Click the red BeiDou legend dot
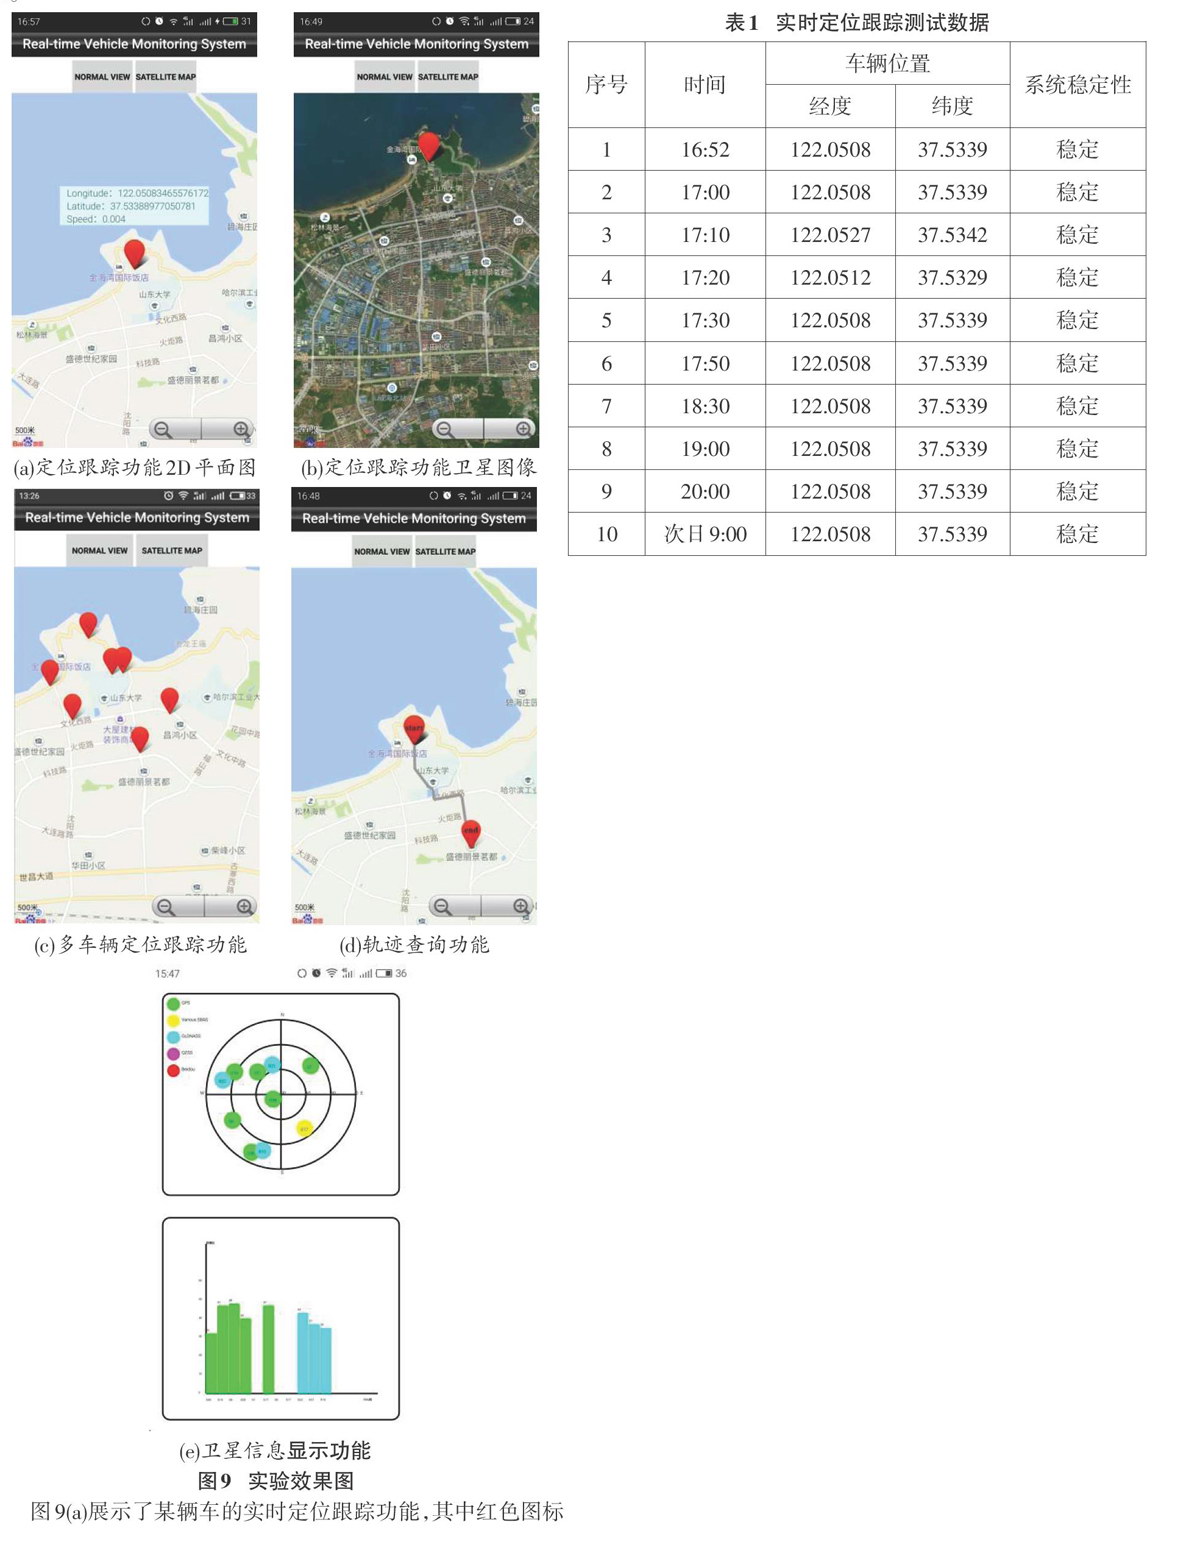Screen dimensions: 1200x1553 point(173,1070)
